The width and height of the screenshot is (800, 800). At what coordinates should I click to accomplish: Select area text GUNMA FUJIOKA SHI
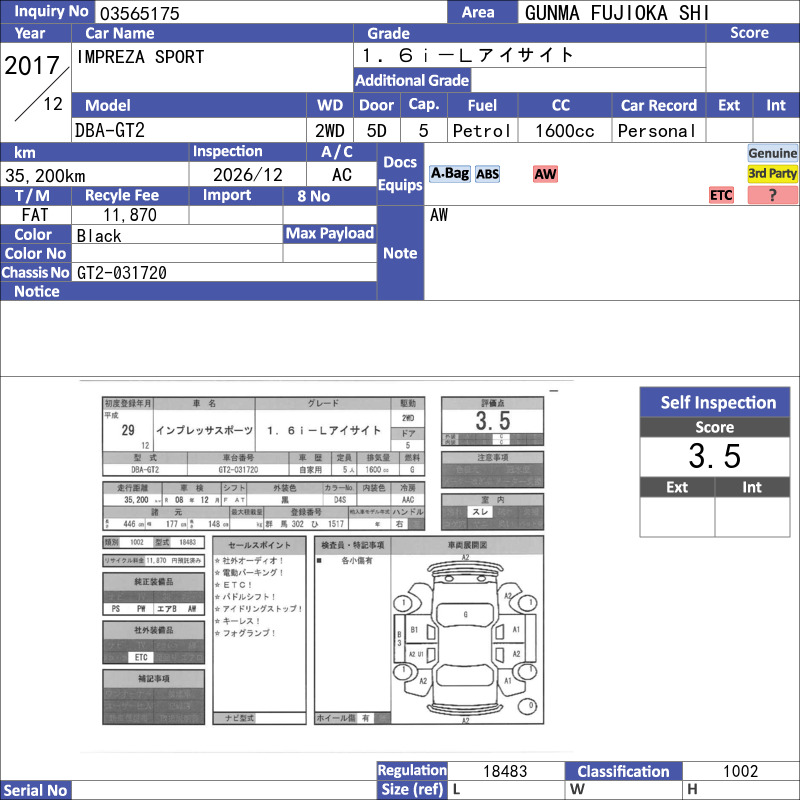coord(617,13)
